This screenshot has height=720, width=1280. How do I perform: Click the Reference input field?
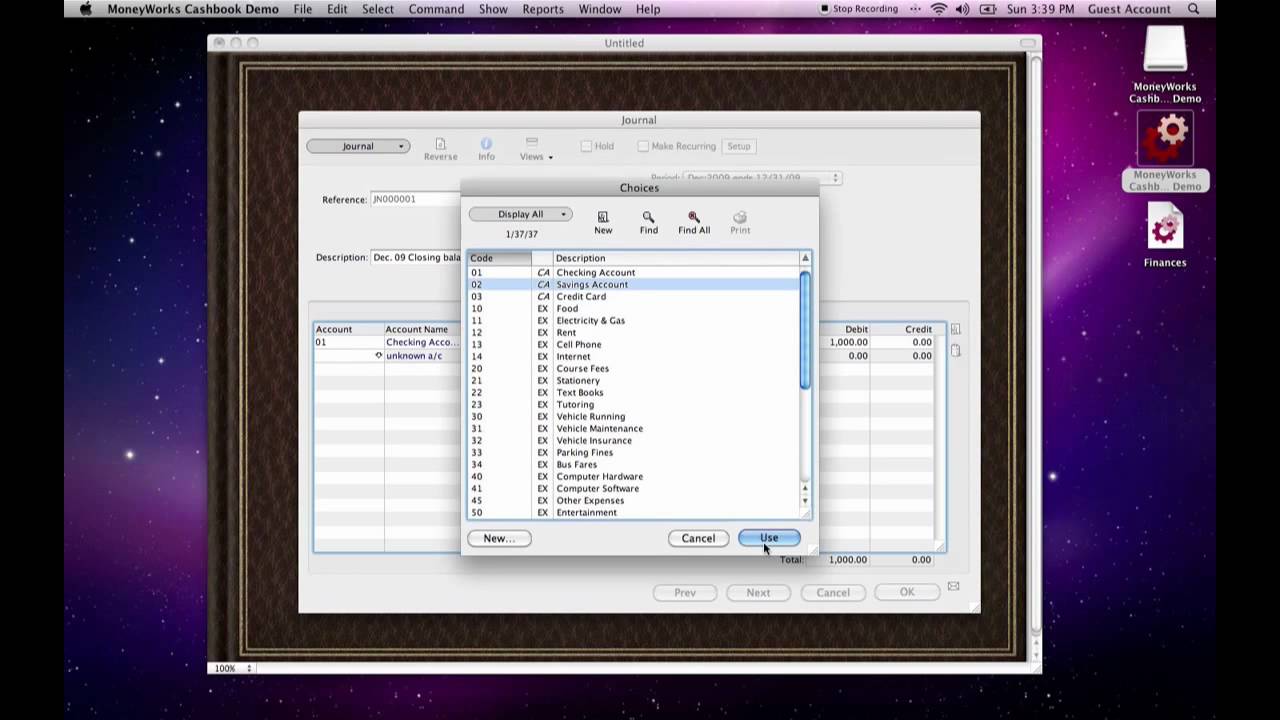(x=415, y=199)
